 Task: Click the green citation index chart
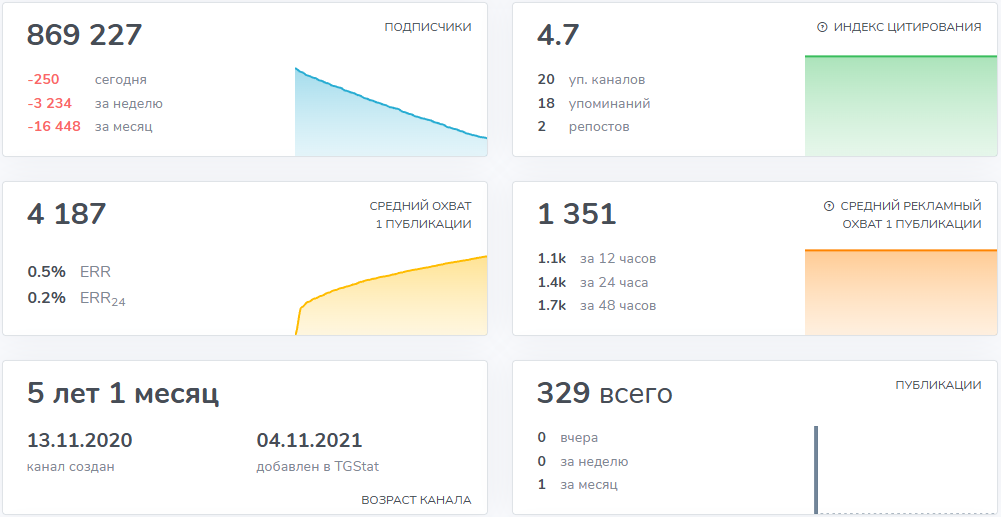pyautogui.click(x=894, y=106)
